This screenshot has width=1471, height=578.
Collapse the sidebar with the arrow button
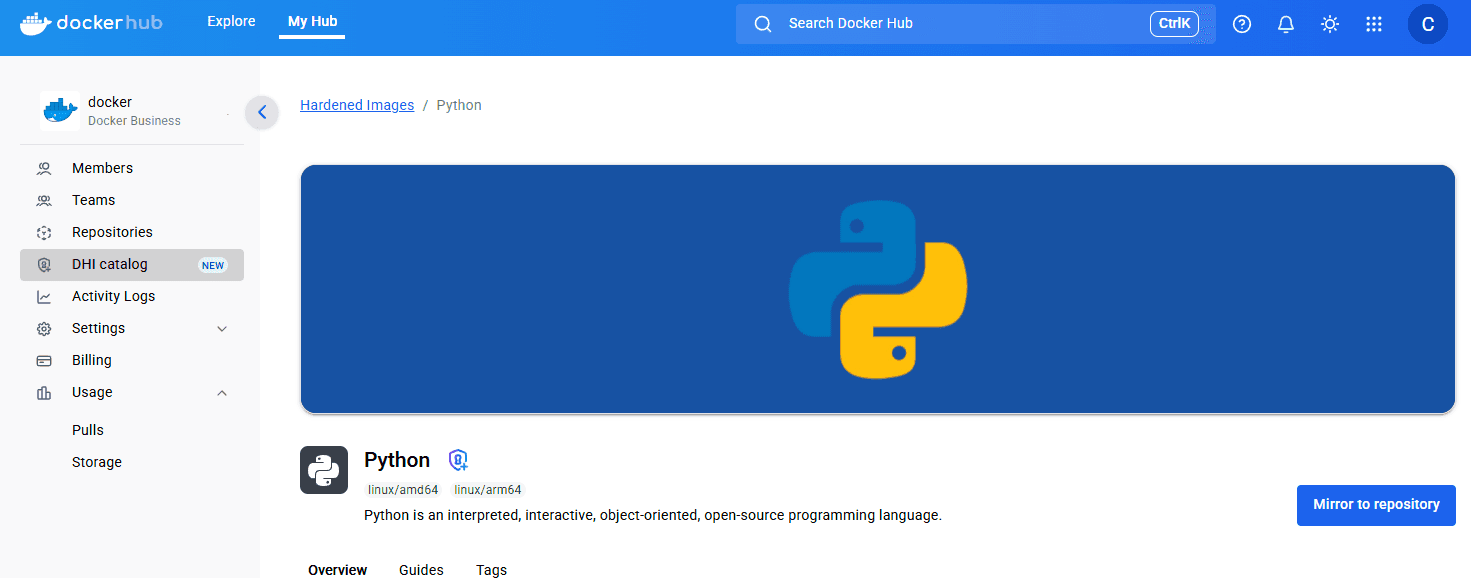(x=262, y=112)
